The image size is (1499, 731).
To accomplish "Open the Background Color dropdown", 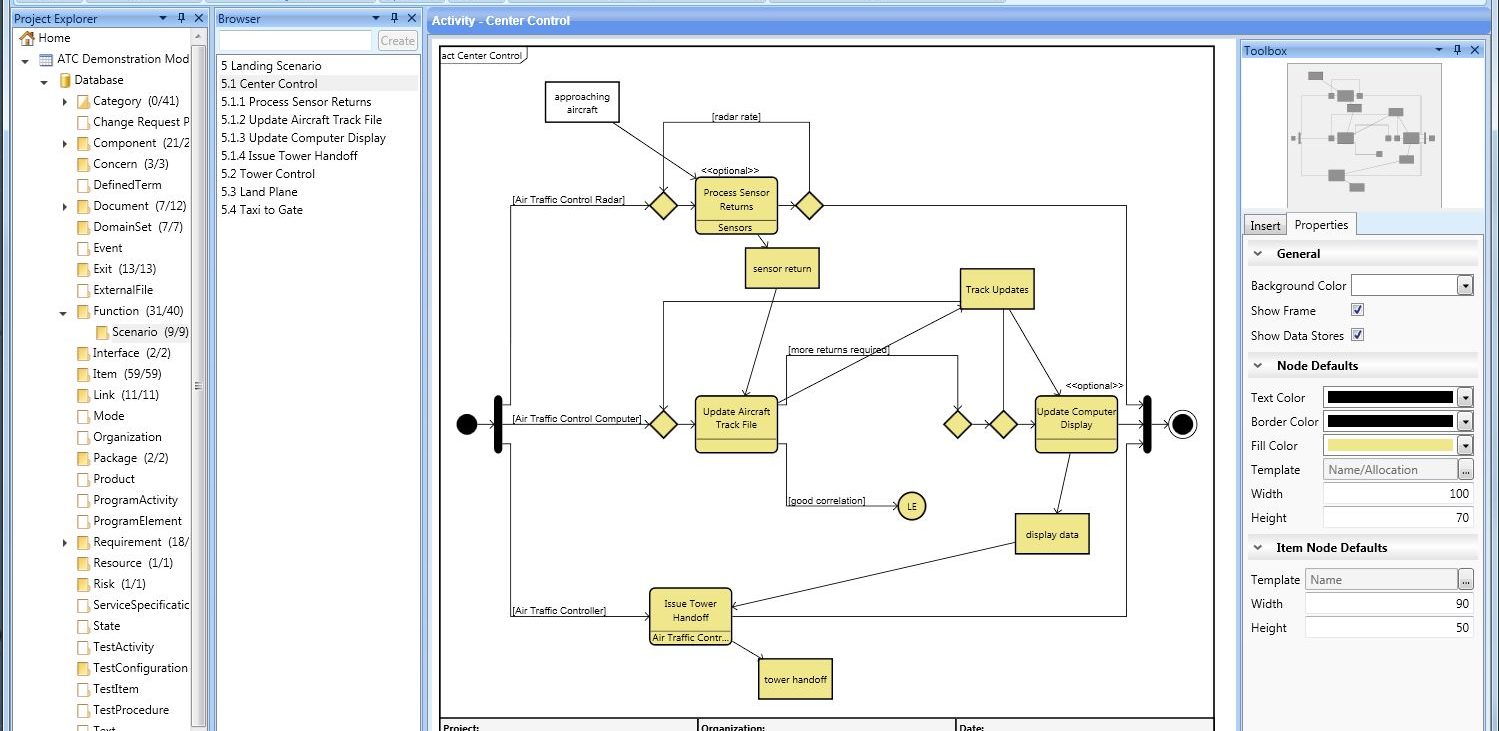I will point(1465,286).
